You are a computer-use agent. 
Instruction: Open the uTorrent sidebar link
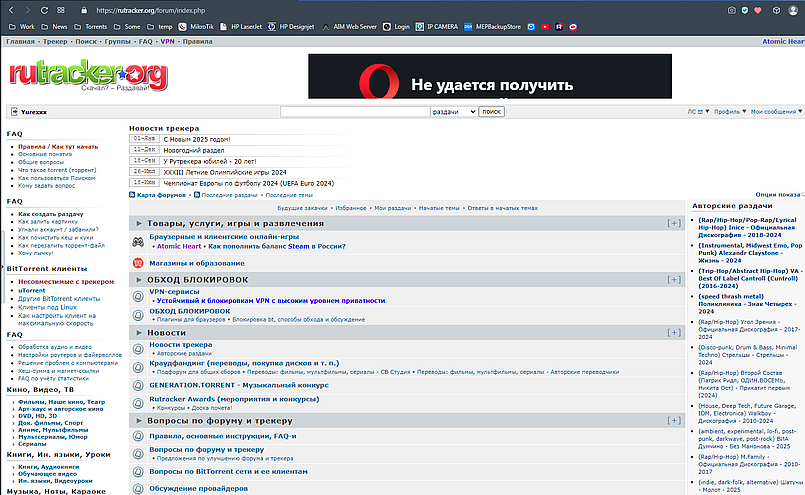(x=32, y=290)
